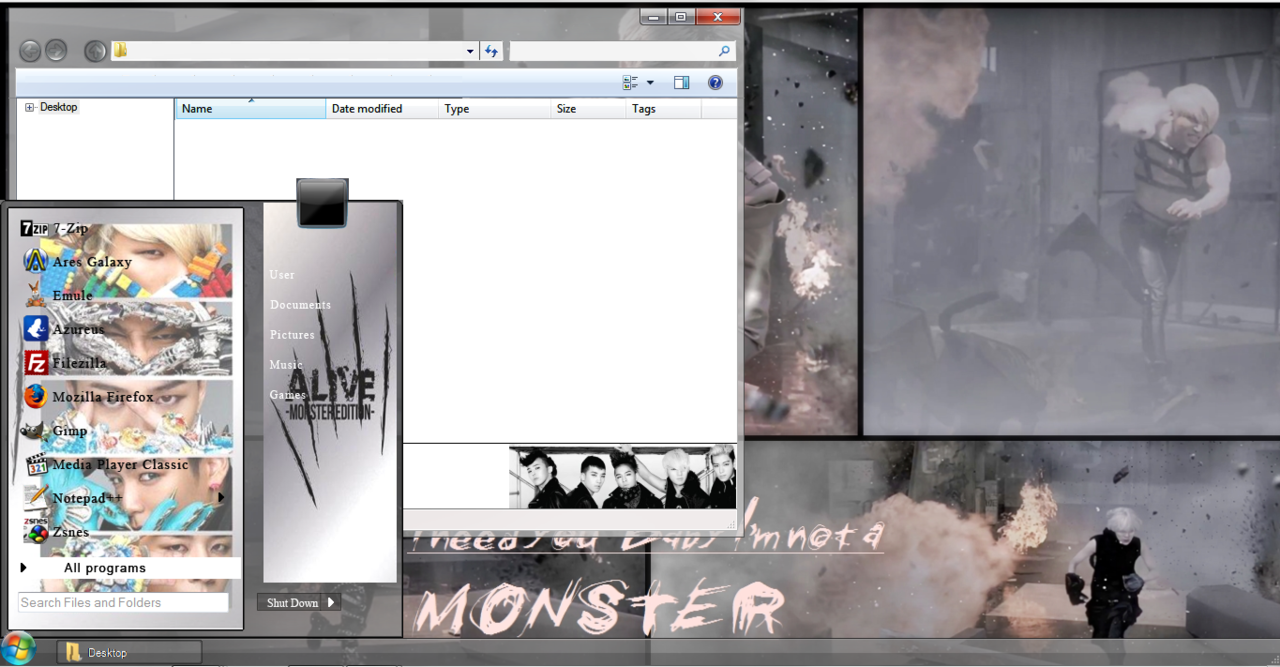This screenshot has height=667, width=1280.
Task: Click band photo thumbnail in details pane
Action: (x=622, y=478)
